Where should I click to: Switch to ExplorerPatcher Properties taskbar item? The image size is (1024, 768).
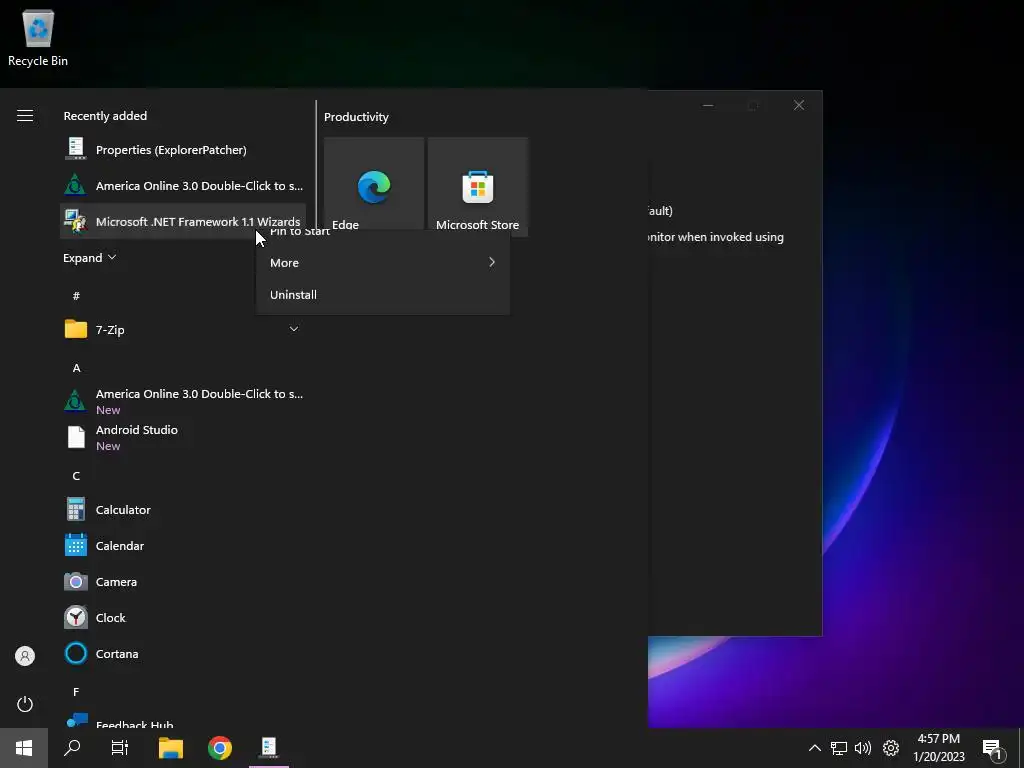tap(269, 748)
